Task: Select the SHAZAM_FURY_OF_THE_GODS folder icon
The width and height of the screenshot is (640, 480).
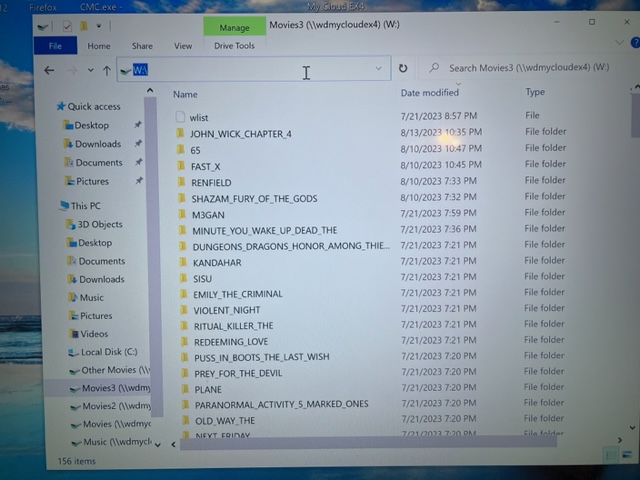Action: (x=182, y=198)
